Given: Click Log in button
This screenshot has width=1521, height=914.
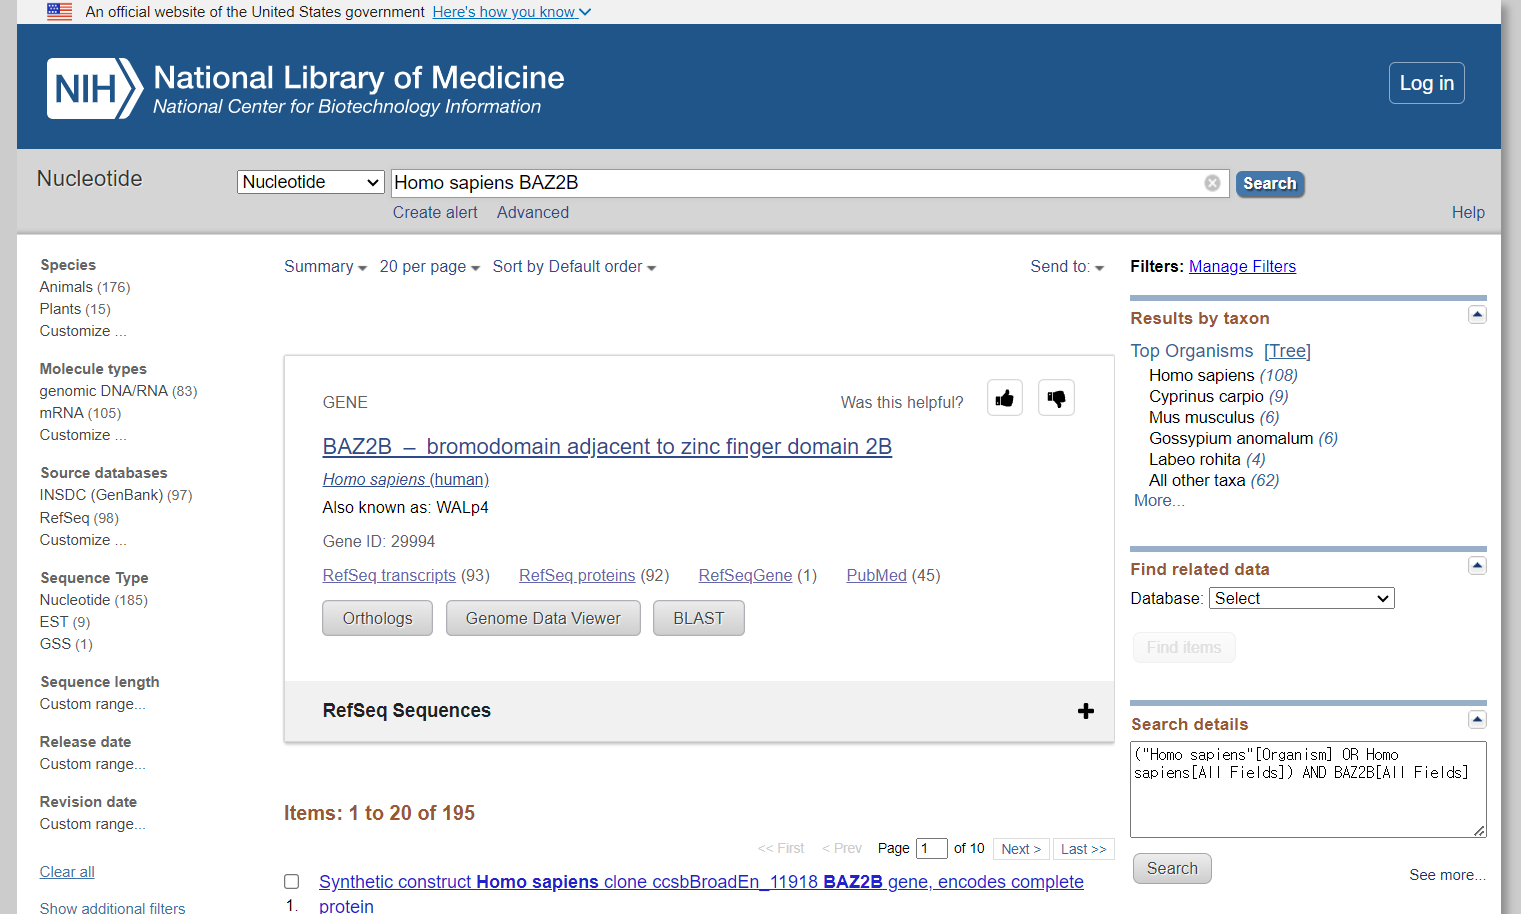Looking at the screenshot, I should pyautogui.click(x=1427, y=83).
